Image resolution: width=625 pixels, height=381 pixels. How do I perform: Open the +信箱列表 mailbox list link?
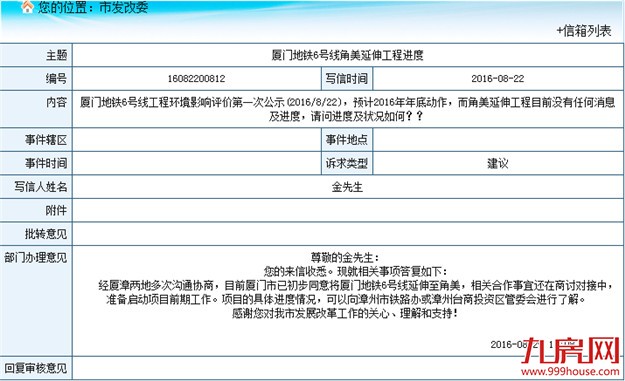coord(584,31)
